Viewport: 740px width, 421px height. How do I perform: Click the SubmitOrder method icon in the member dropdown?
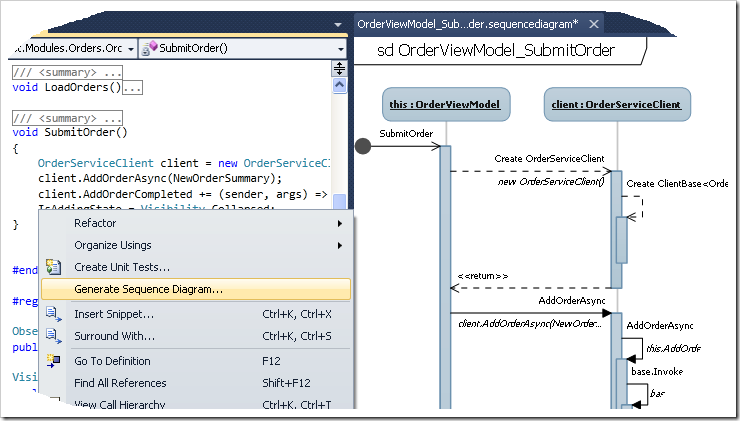pyautogui.click(x=149, y=47)
